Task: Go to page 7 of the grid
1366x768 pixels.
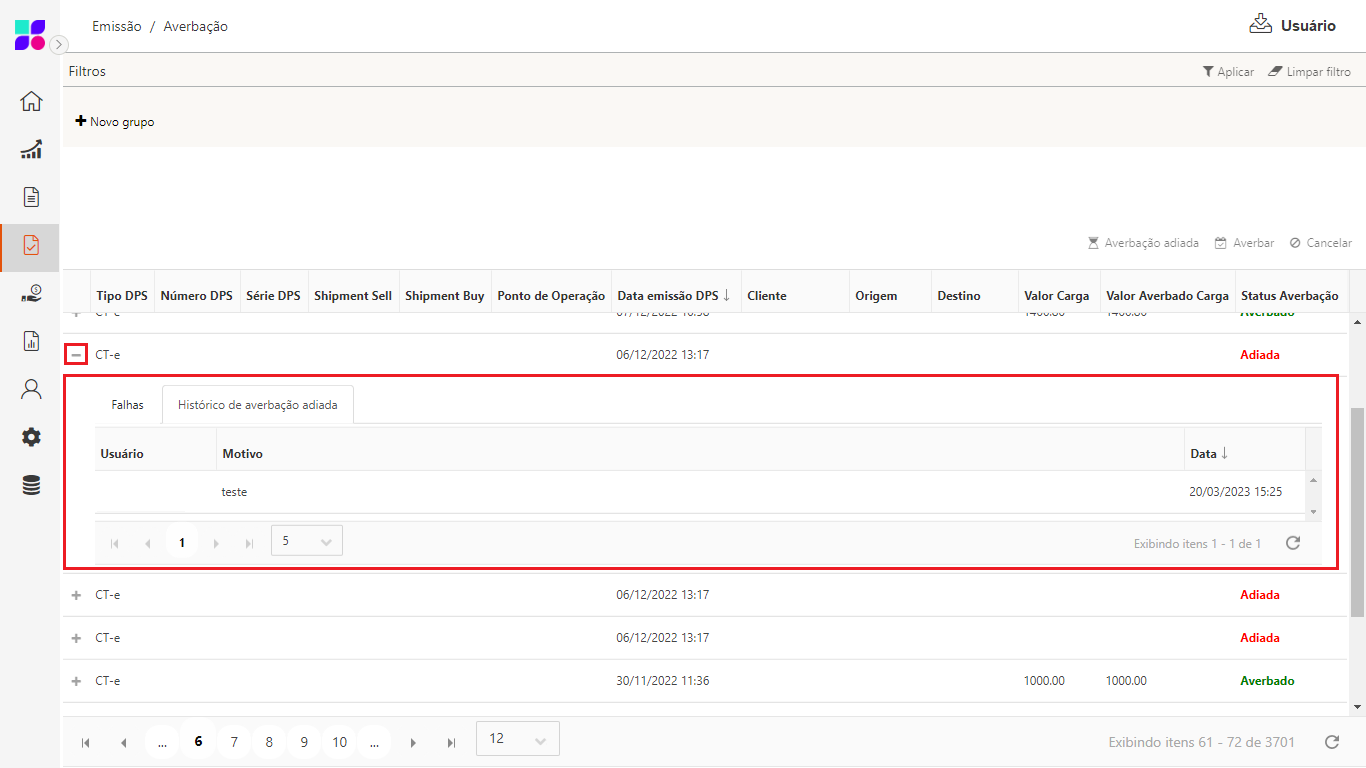Action: point(234,742)
